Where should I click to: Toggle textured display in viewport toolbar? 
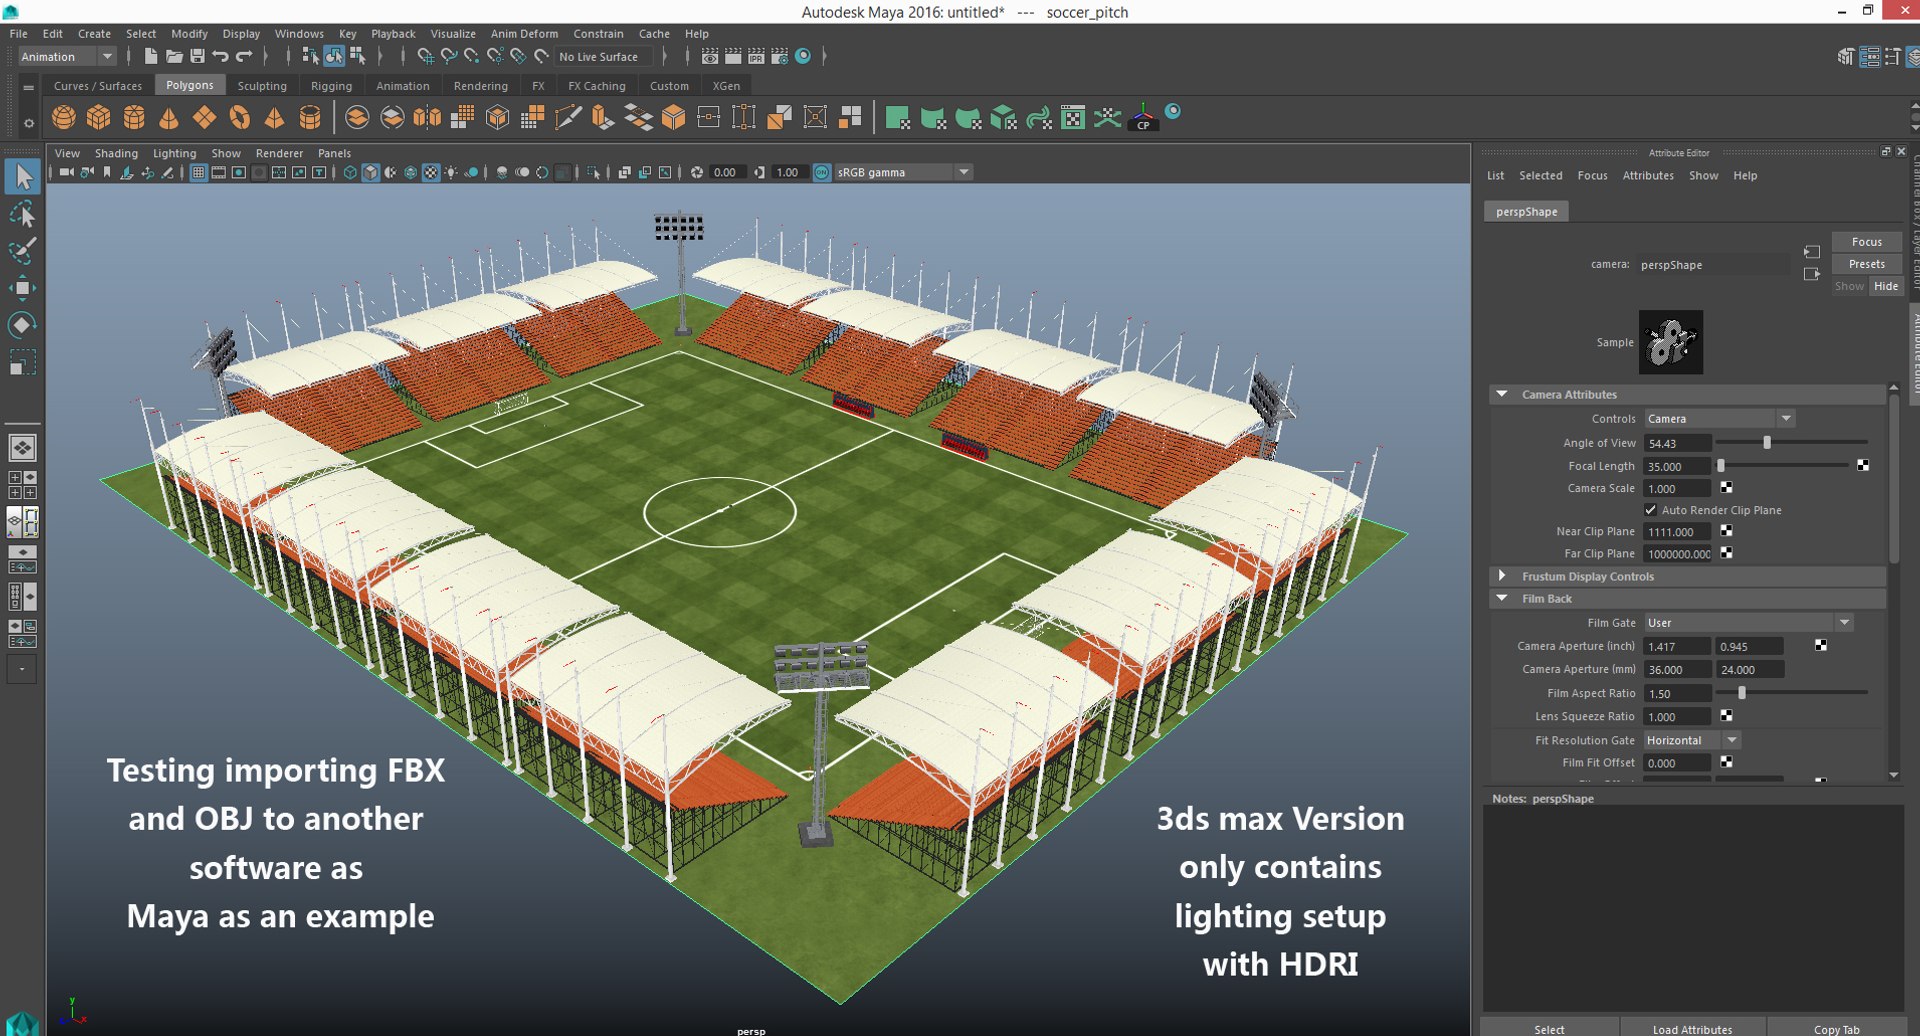click(x=431, y=173)
